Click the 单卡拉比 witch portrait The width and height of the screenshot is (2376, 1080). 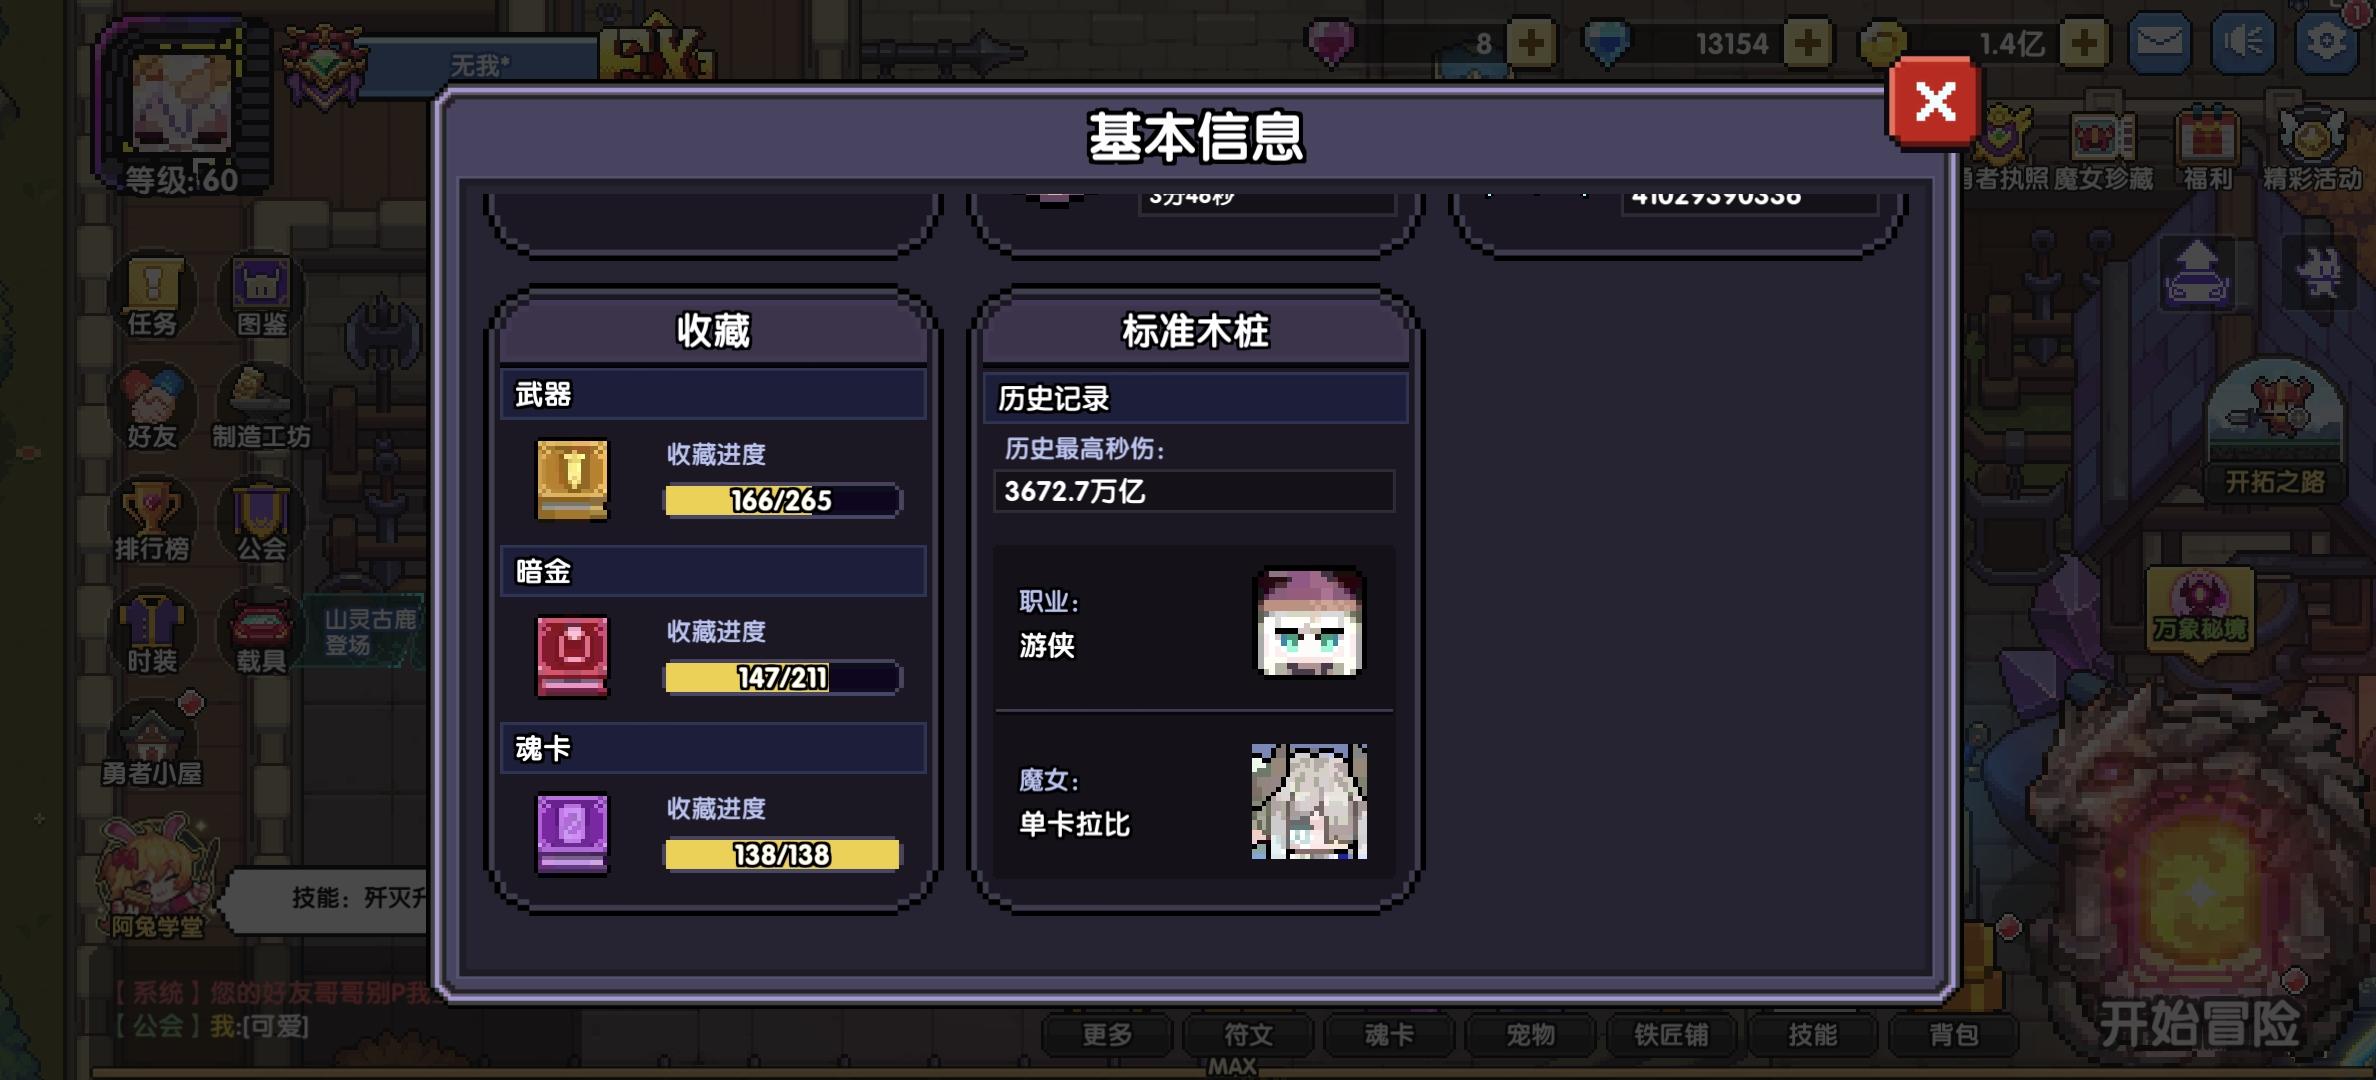pyautogui.click(x=1309, y=801)
